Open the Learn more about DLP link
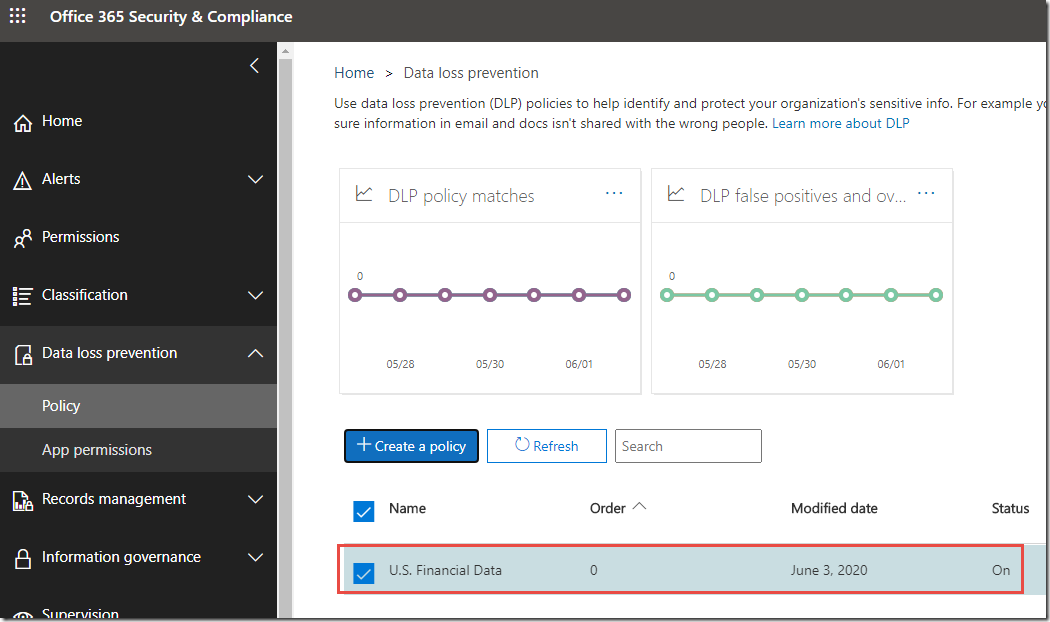1050x622 pixels. click(840, 123)
